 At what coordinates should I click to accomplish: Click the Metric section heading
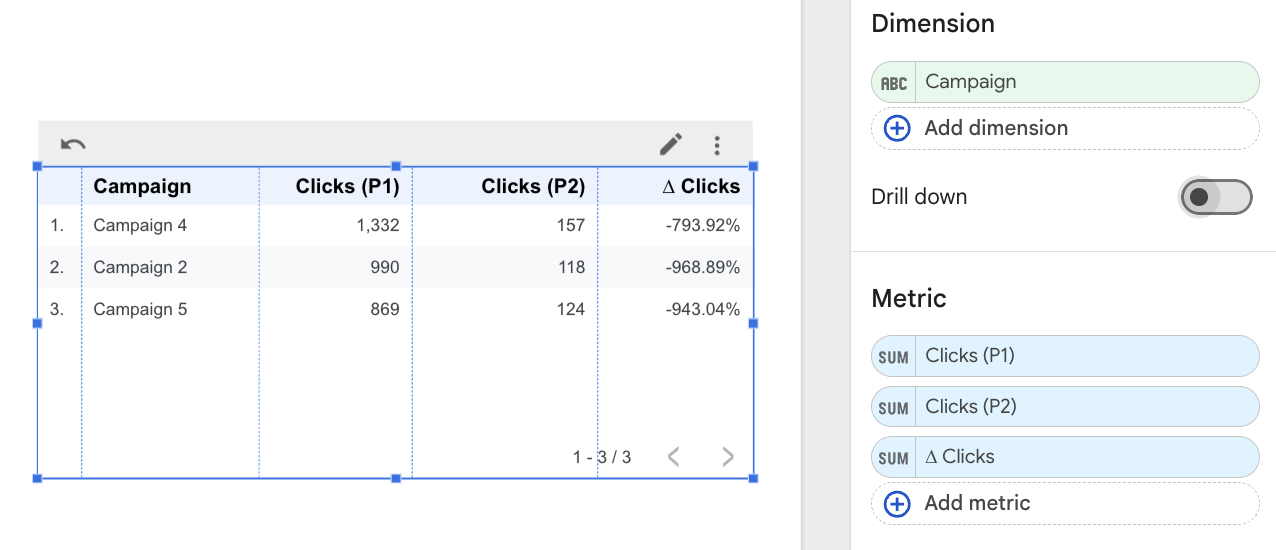909,298
